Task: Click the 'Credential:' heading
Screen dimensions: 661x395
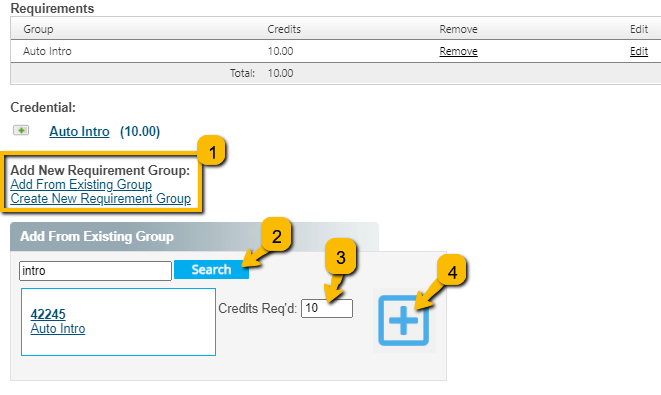Action: coord(43,107)
